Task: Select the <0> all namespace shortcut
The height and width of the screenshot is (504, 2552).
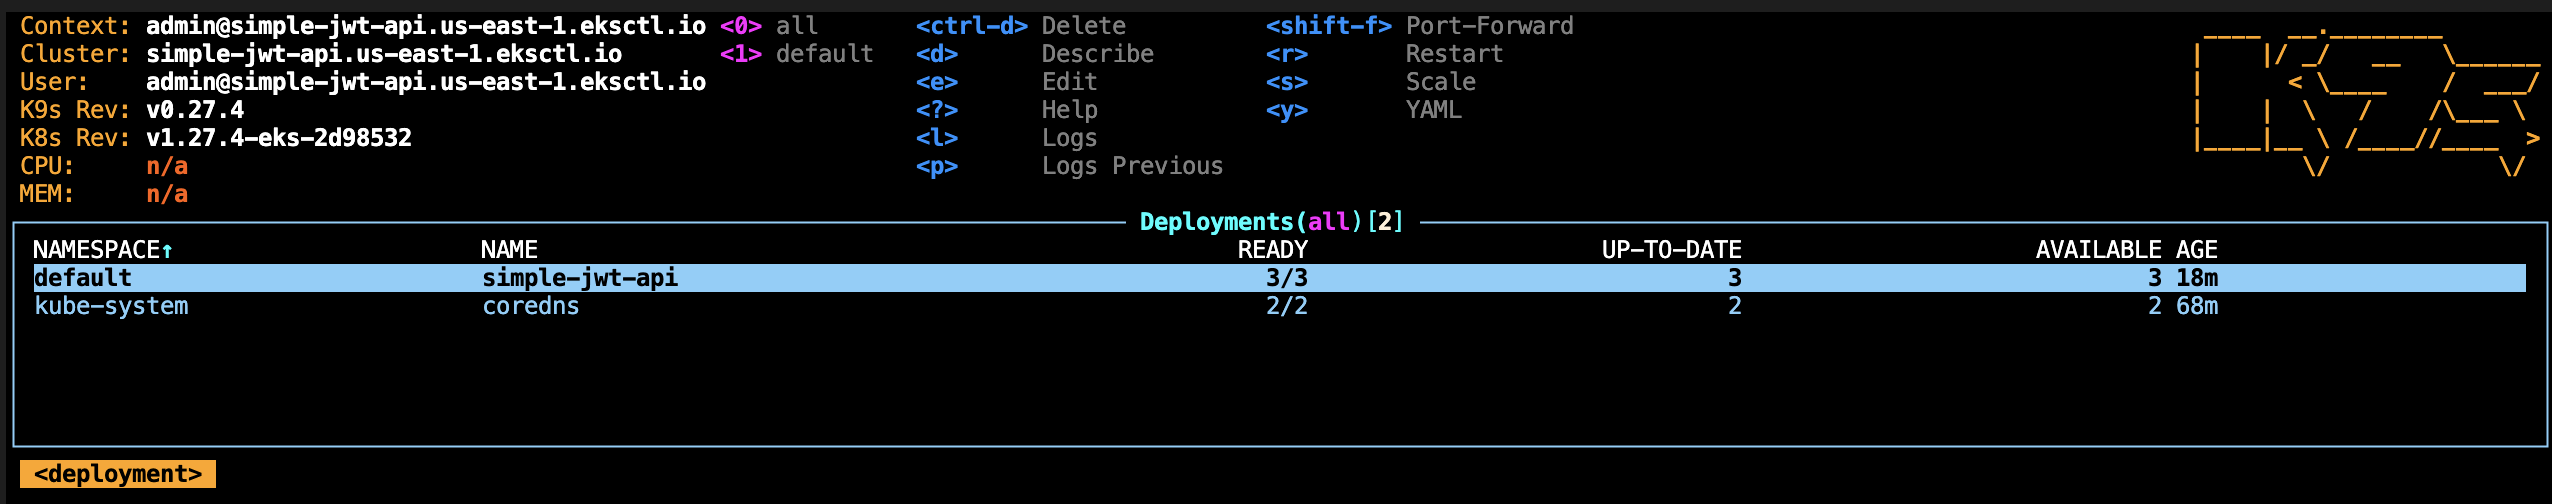Action: 769,26
